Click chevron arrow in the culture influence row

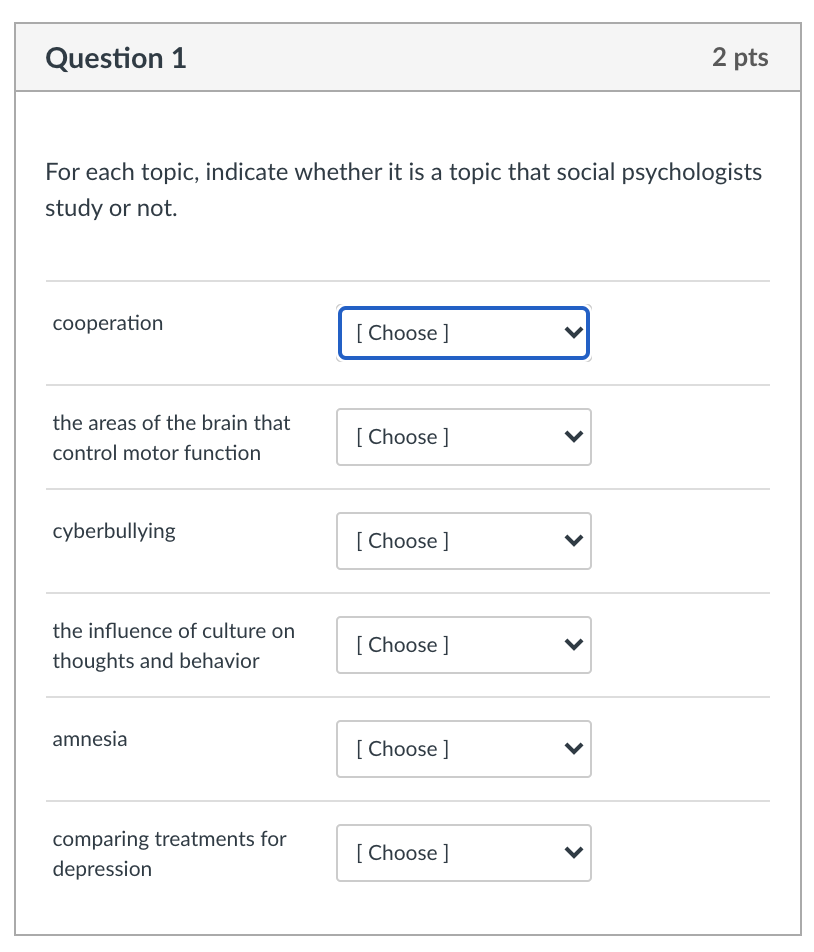tap(573, 645)
